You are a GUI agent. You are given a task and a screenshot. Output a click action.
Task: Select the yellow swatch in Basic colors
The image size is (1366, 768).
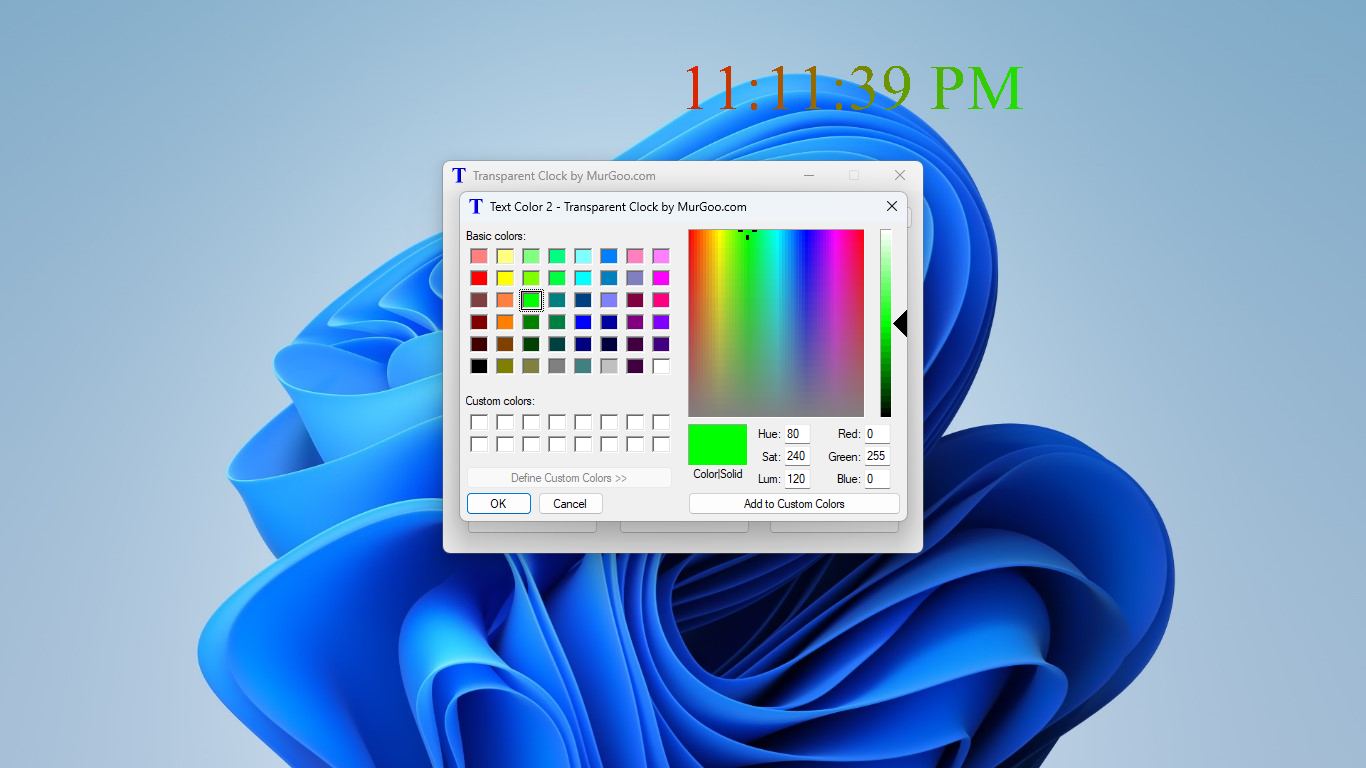[x=505, y=278]
